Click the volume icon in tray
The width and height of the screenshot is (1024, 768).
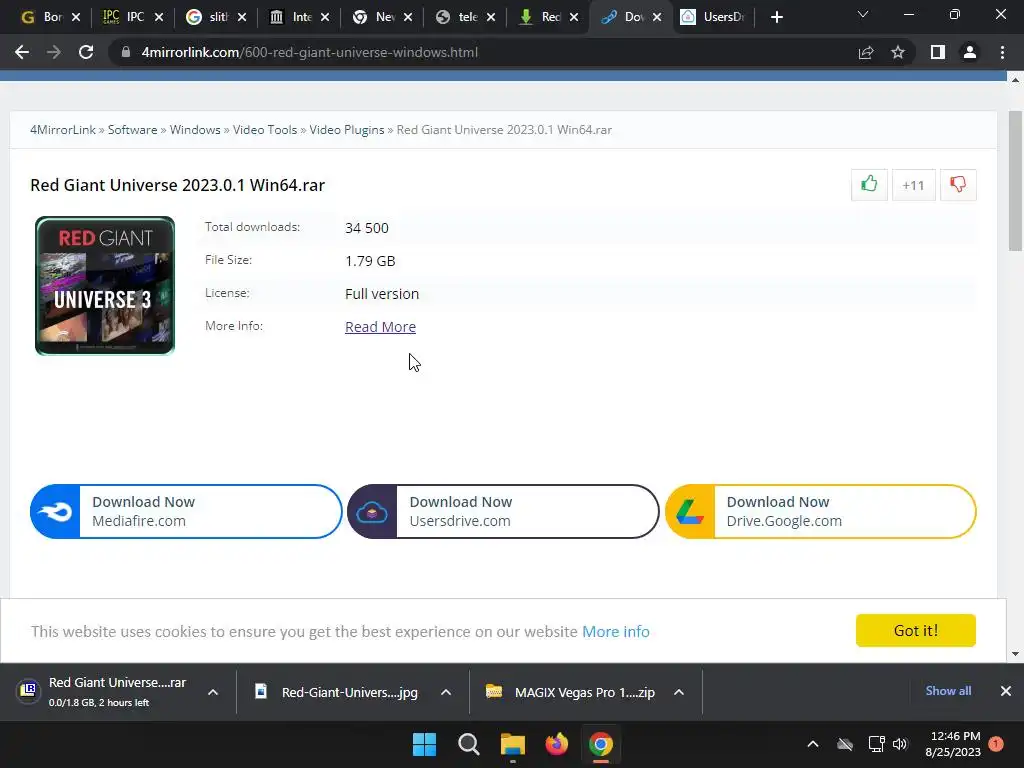pyautogui.click(x=900, y=744)
